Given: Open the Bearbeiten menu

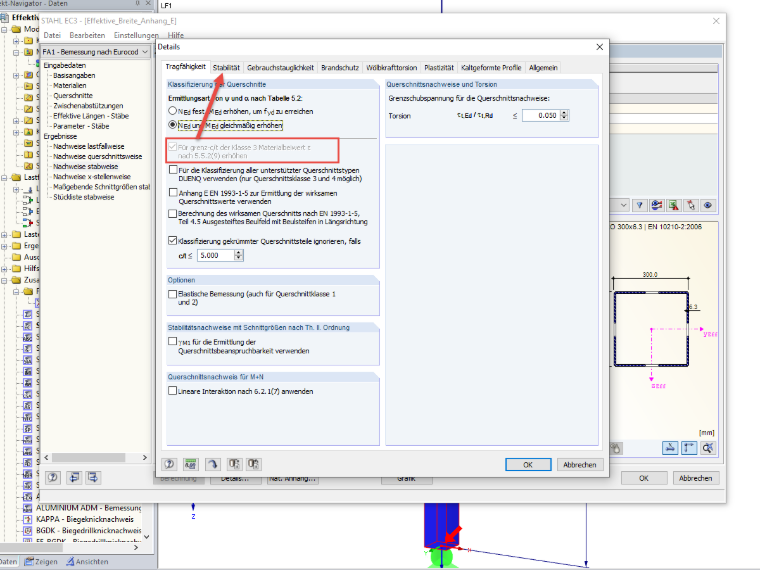Looking at the screenshot, I should (x=87, y=35).
